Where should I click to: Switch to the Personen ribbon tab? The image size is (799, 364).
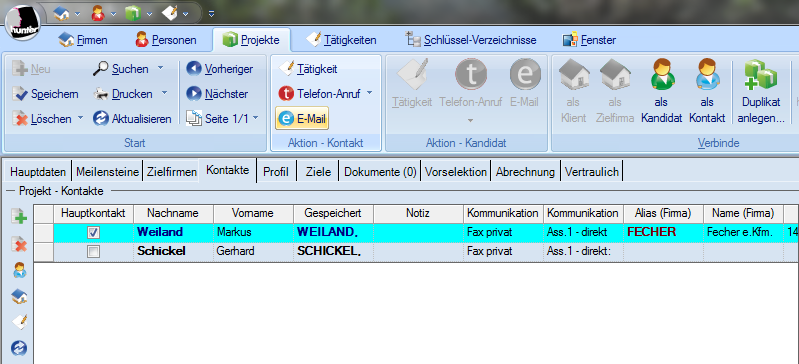pos(166,40)
